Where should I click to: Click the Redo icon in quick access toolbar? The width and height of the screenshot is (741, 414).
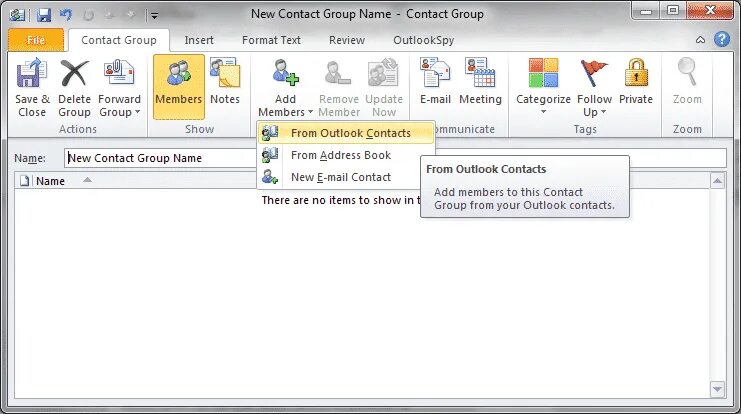click(88, 15)
